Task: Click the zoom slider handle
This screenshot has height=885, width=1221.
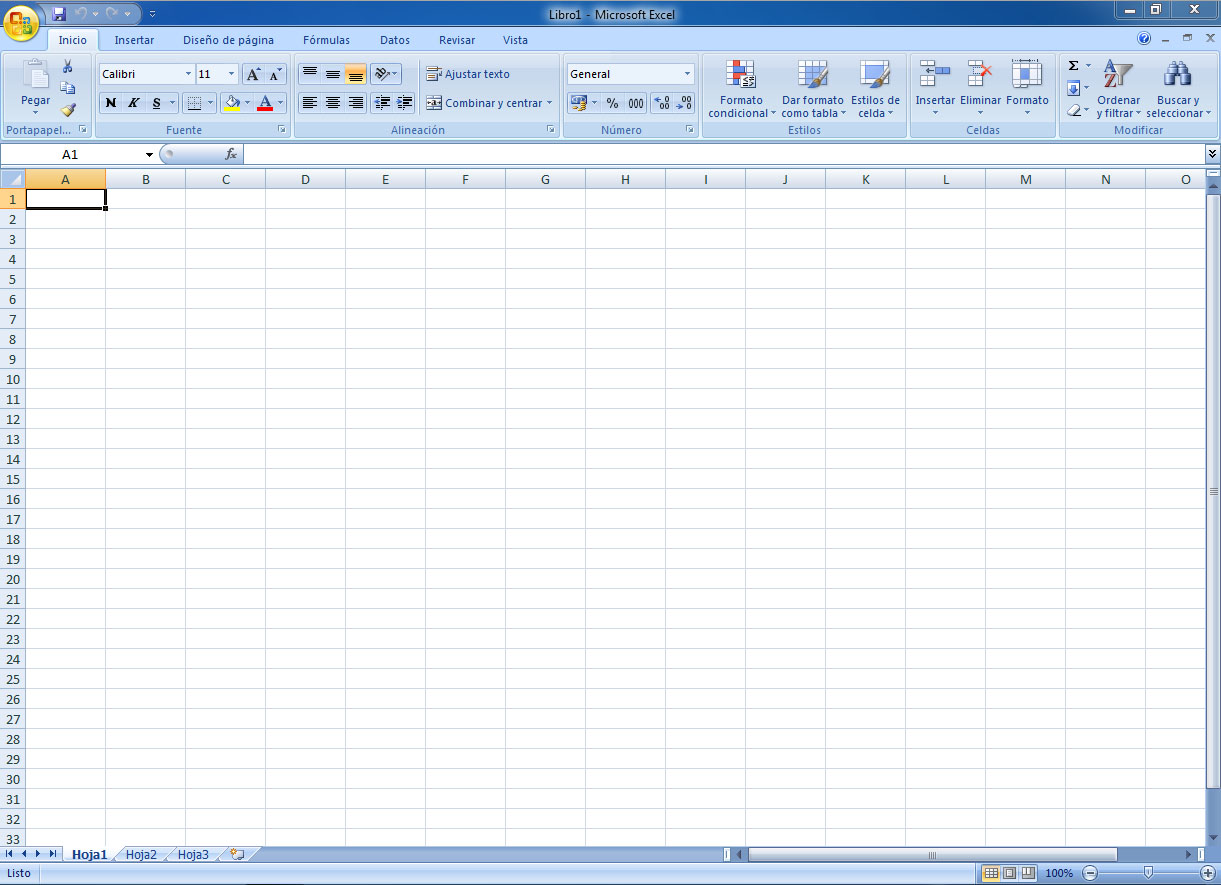Action: (1148, 873)
